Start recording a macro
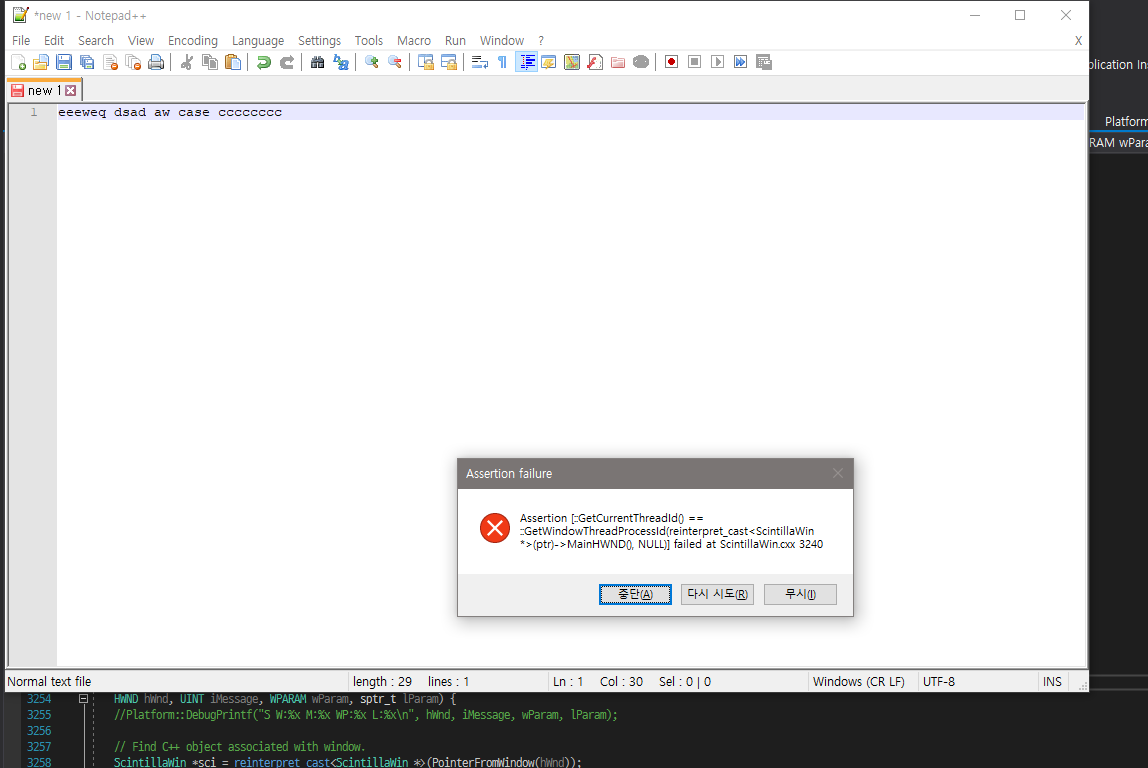Image resolution: width=1148 pixels, height=768 pixels. pyautogui.click(x=671, y=62)
